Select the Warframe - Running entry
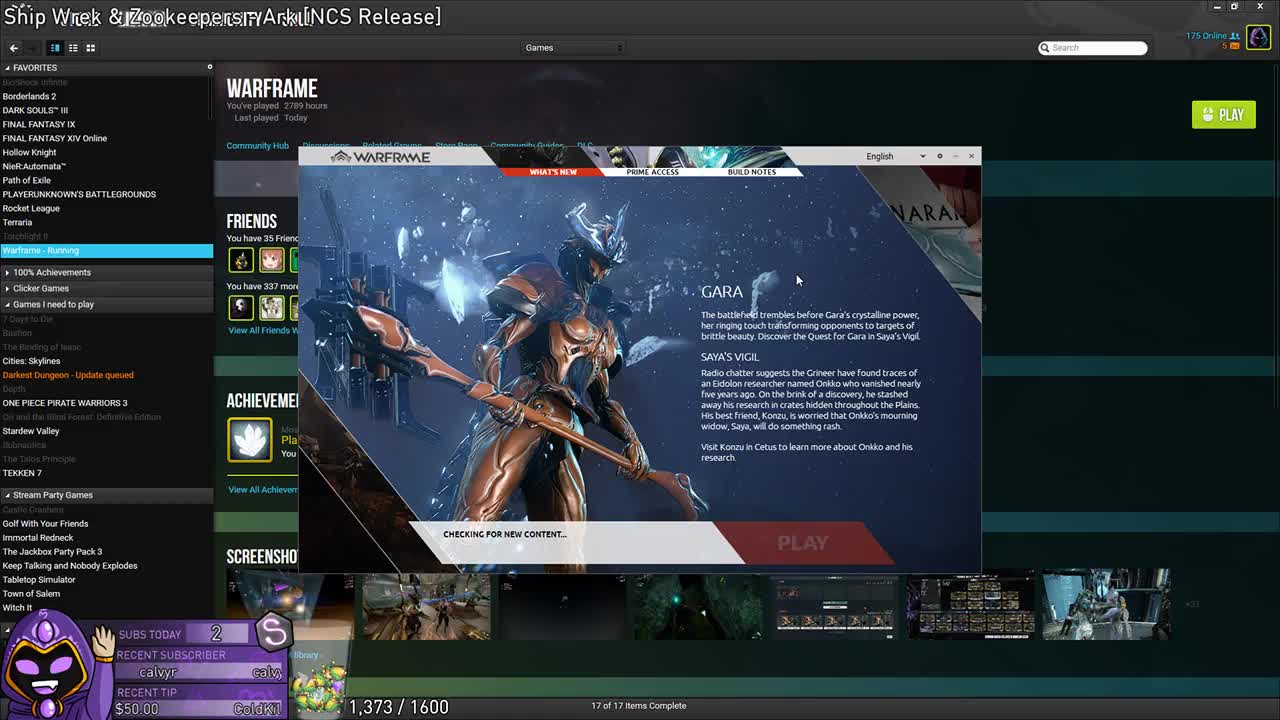 click(x=106, y=250)
